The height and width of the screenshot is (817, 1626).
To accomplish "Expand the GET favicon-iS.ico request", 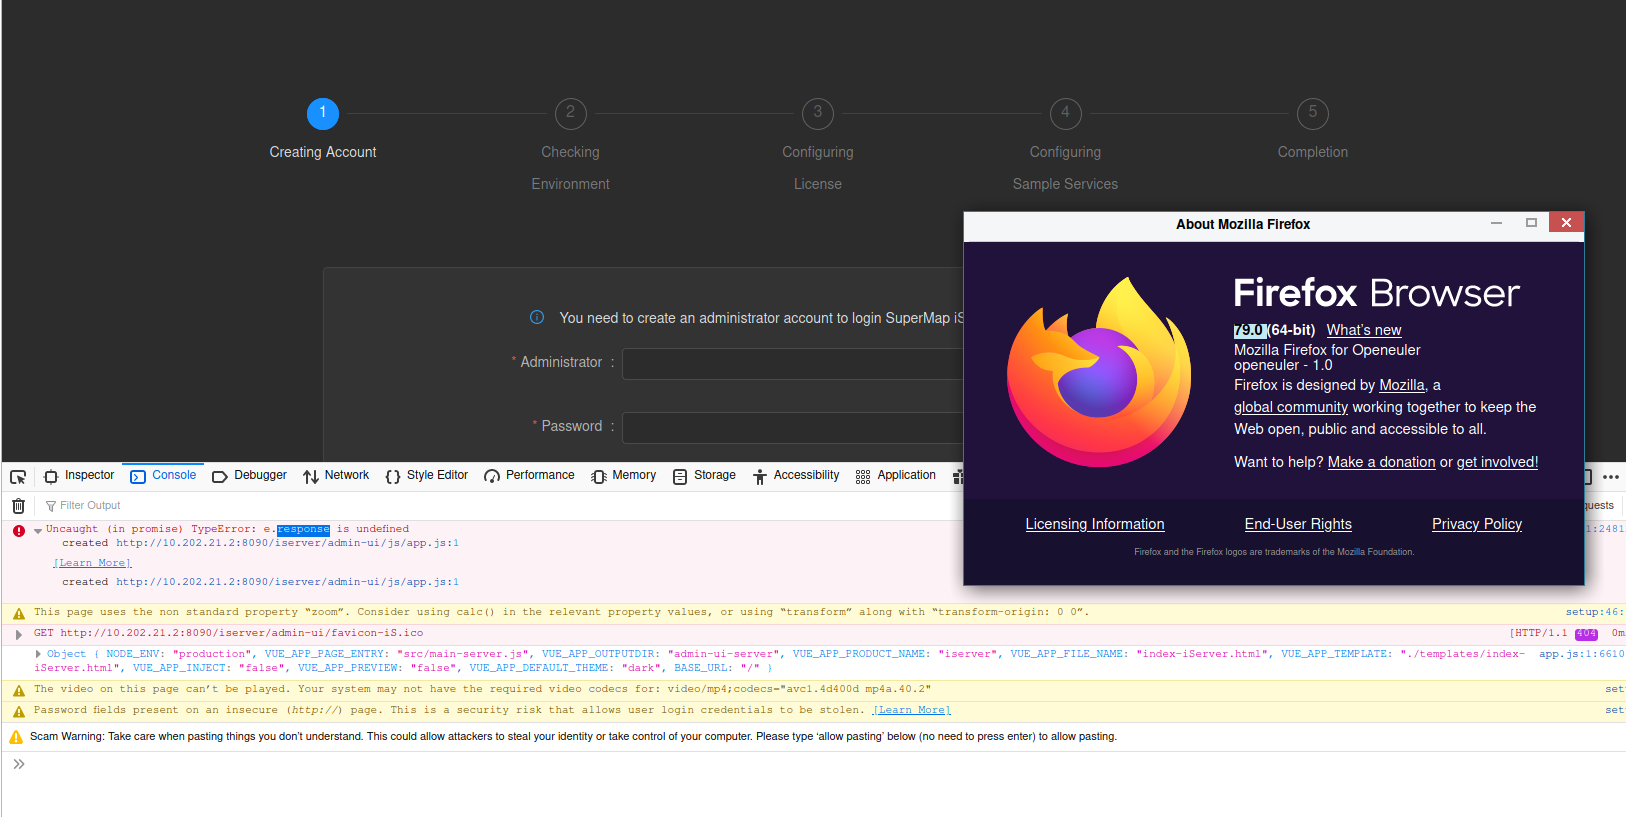I will tap(19, 634).
